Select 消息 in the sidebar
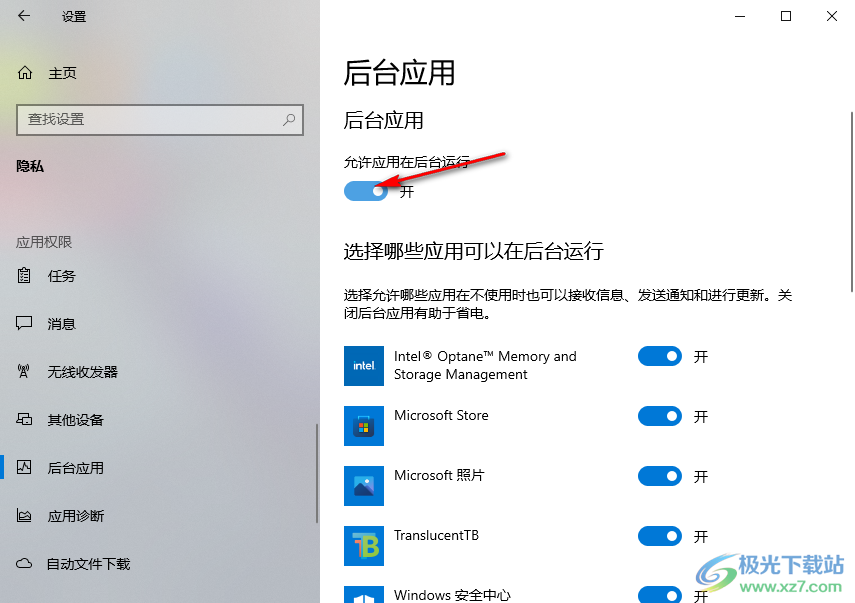Screen dimensions: 855x603 coord(62,324)
